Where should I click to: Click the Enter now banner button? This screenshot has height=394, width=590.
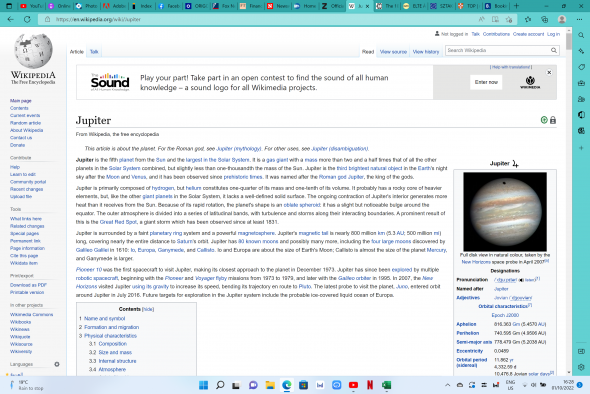point(486,82)
